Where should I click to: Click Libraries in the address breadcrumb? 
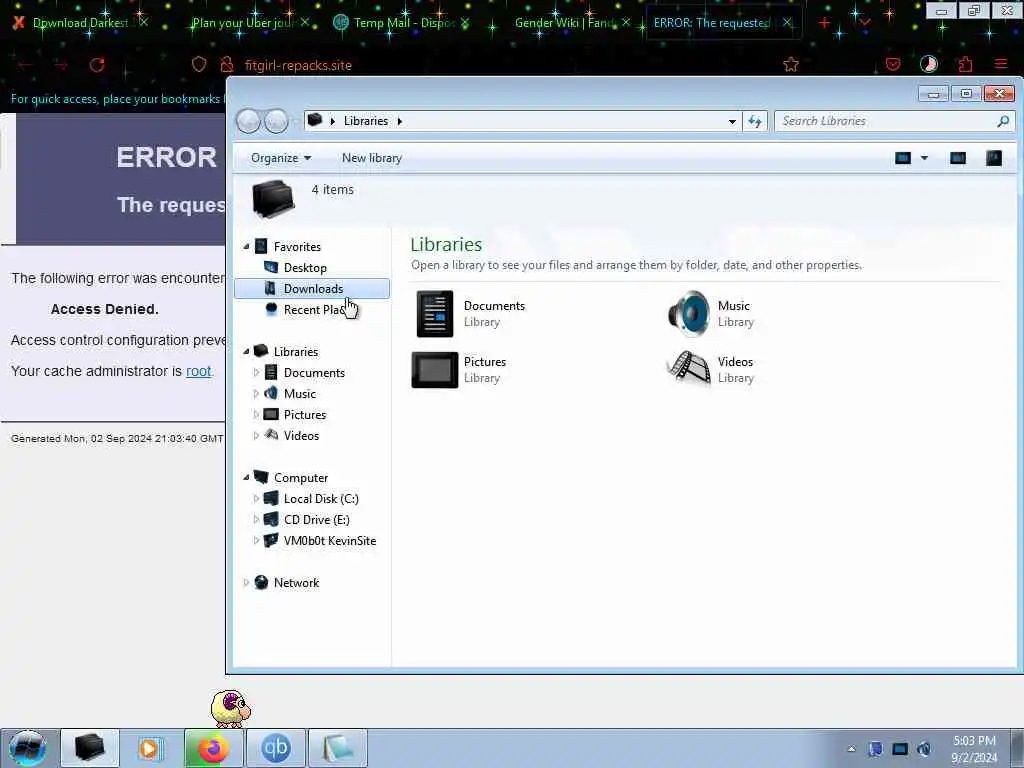[x=366, y=121]
